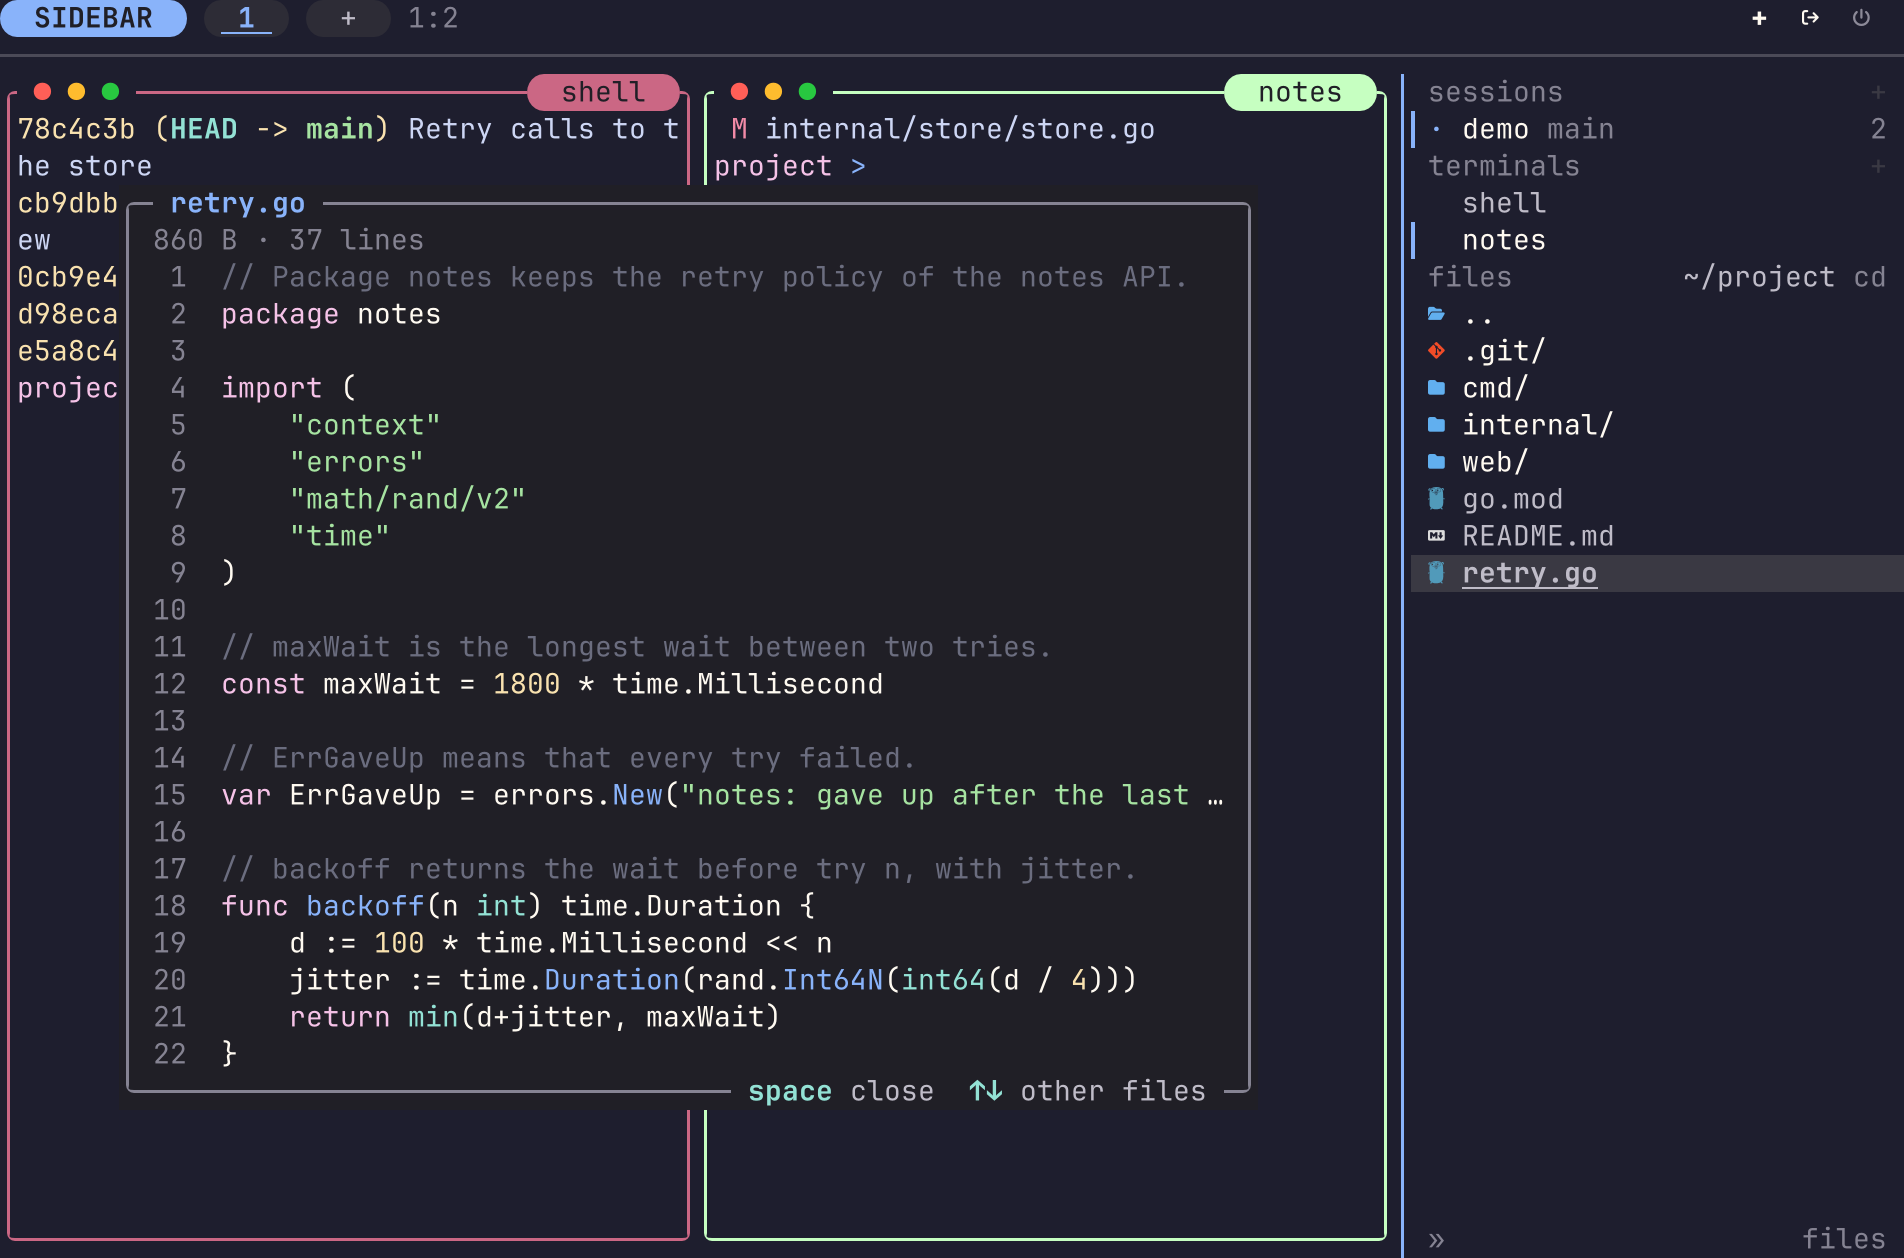This screenshot has width=1904, height=1258.
Task: Click the markdown icon beside README.md
Action: click(x=1436, y=536)
